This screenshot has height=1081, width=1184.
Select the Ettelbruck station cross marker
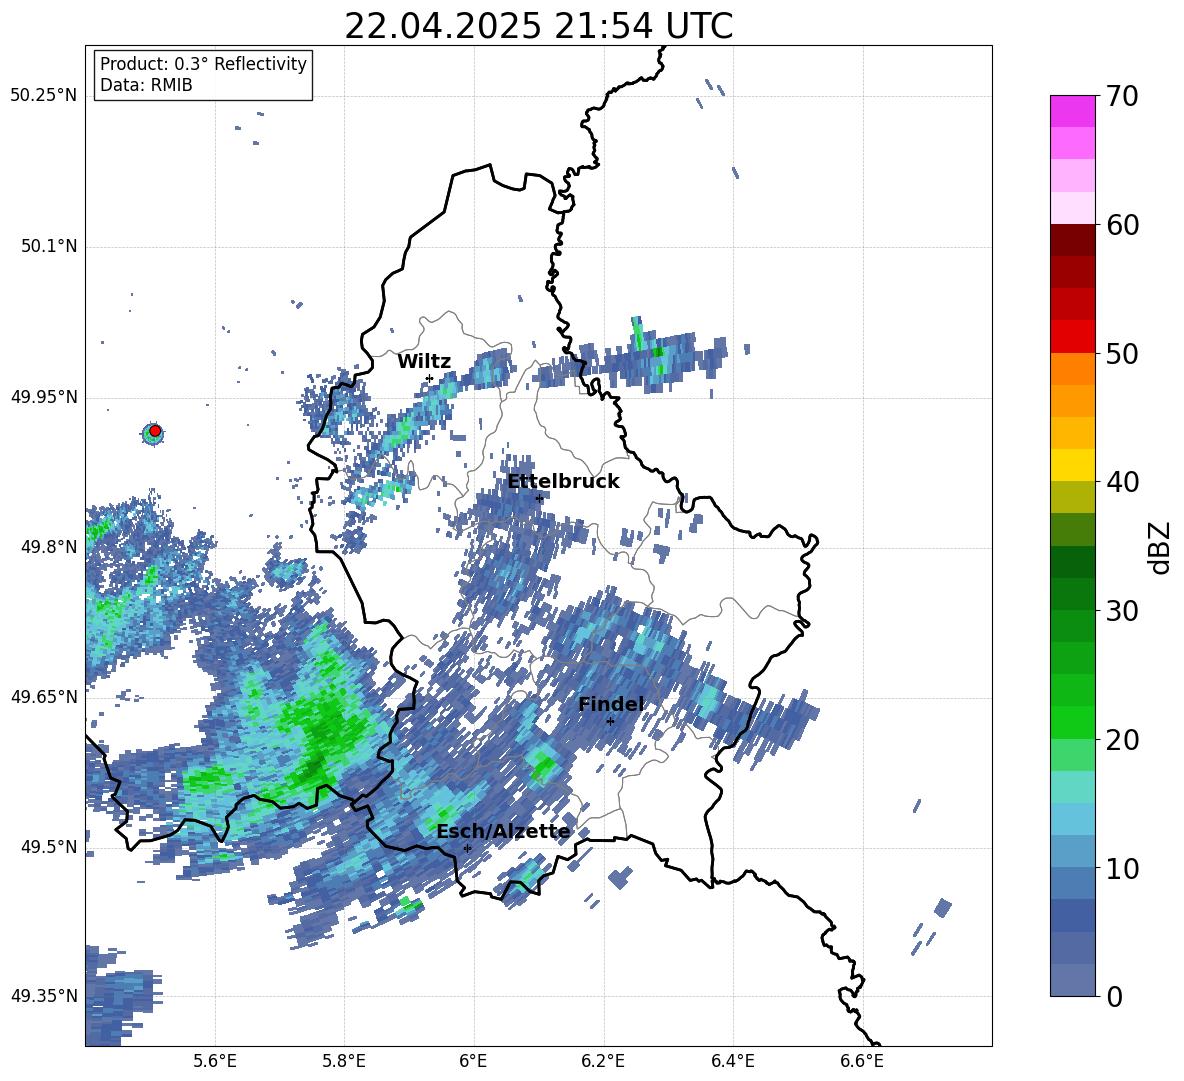point(539,498)
